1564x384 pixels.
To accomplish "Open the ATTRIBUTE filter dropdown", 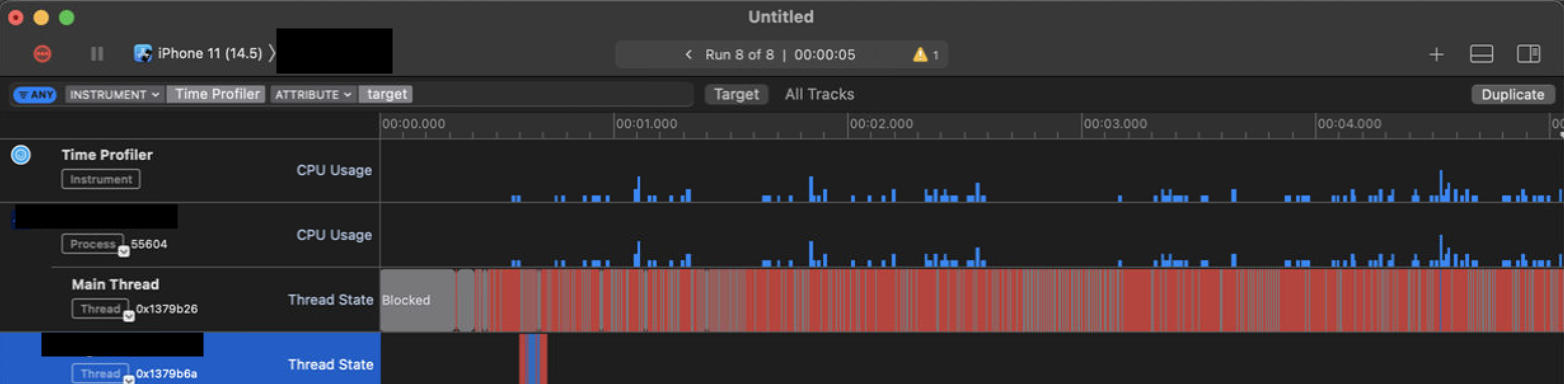I will (x=314, y=94).
